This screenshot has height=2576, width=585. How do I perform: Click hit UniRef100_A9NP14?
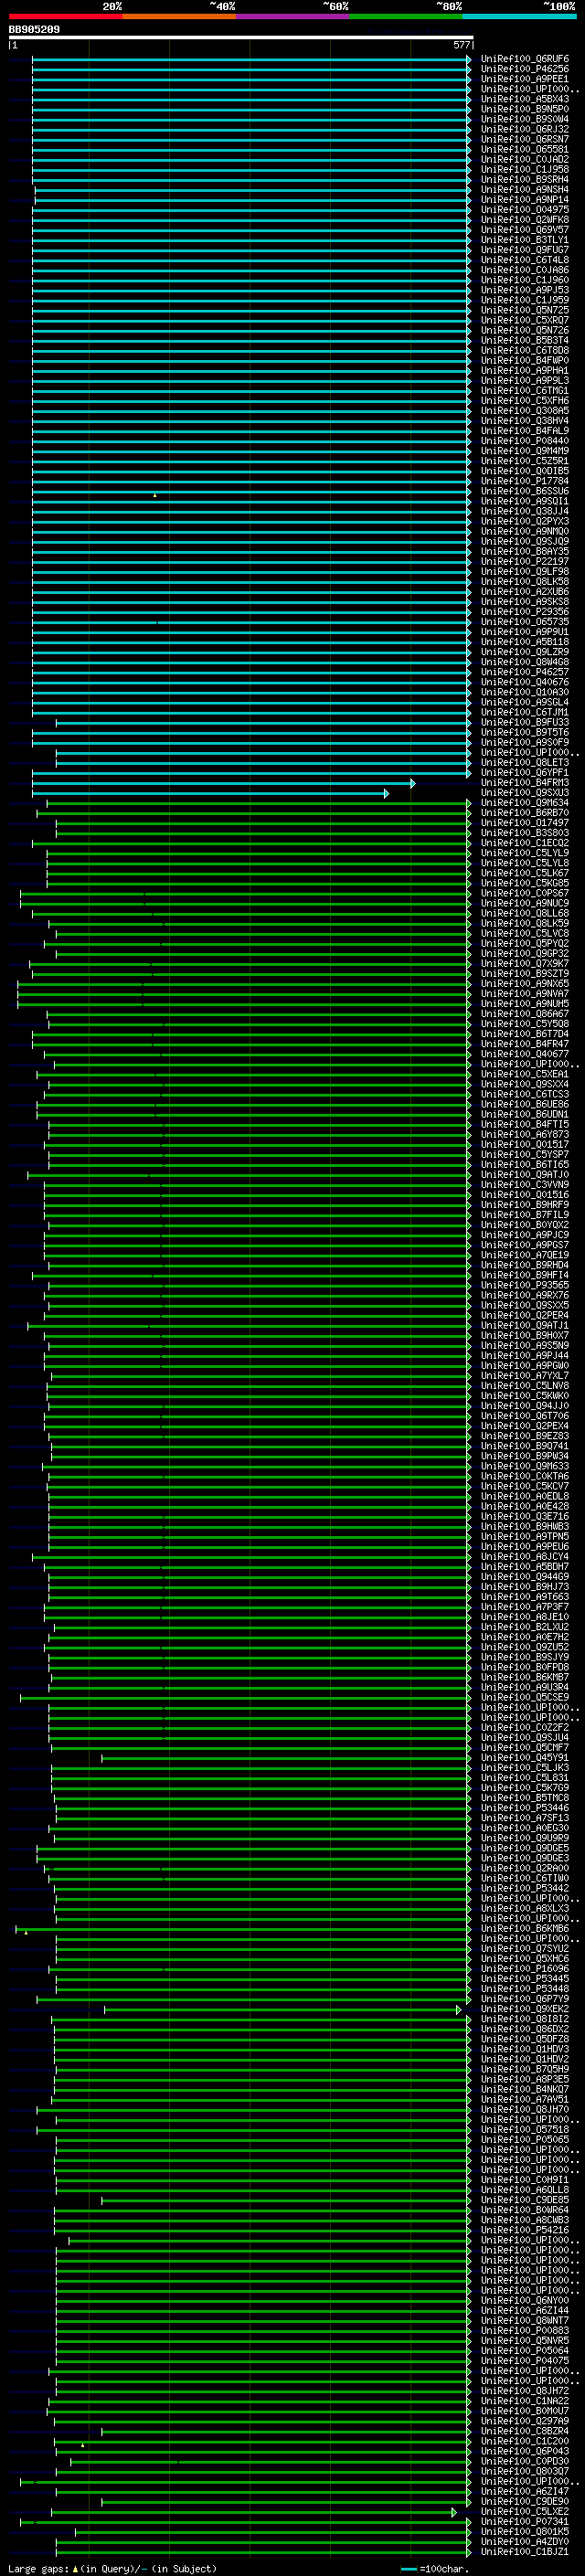(x=525, y=199)
